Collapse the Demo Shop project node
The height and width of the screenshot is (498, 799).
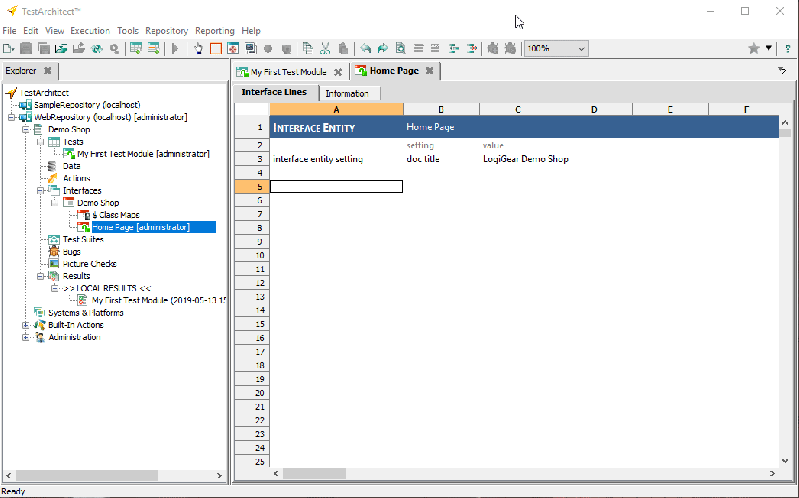point(25,129)
